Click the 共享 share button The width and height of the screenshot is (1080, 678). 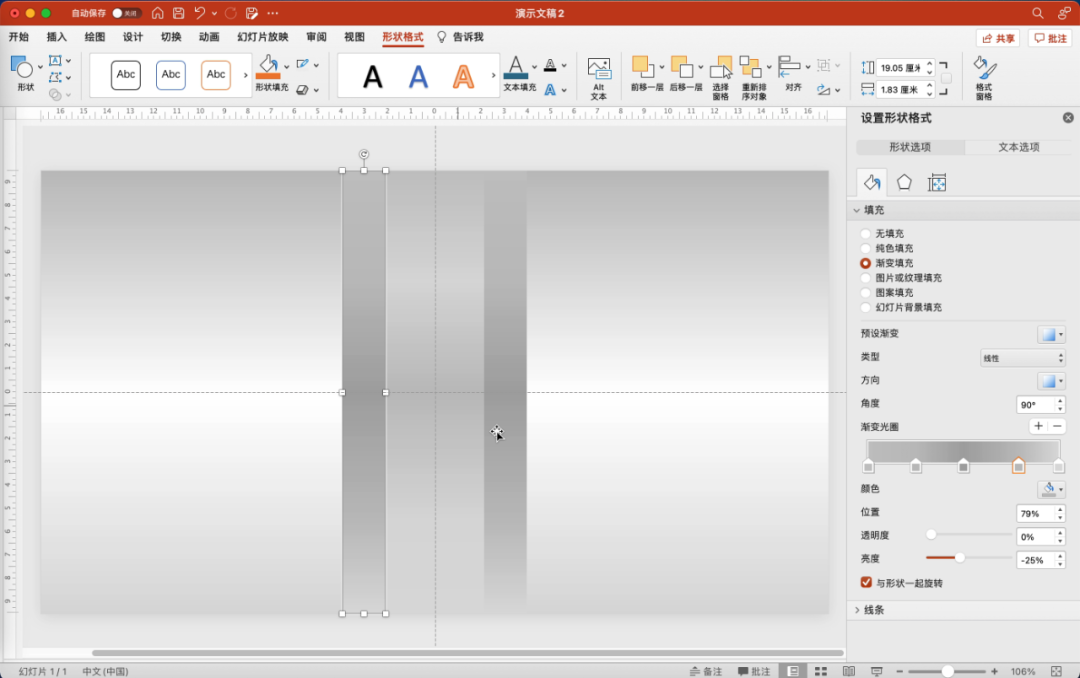pos(998,38)
